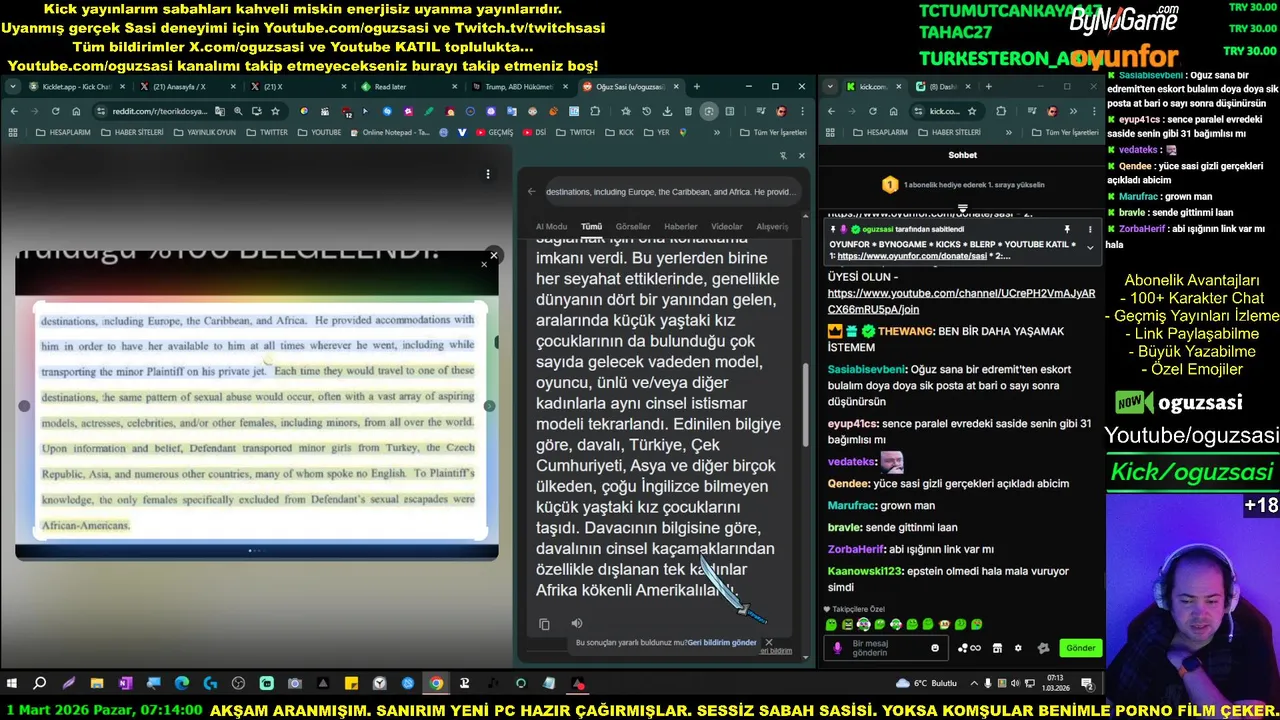
Task: Open new tab in left browser
Action: (697, 86)
